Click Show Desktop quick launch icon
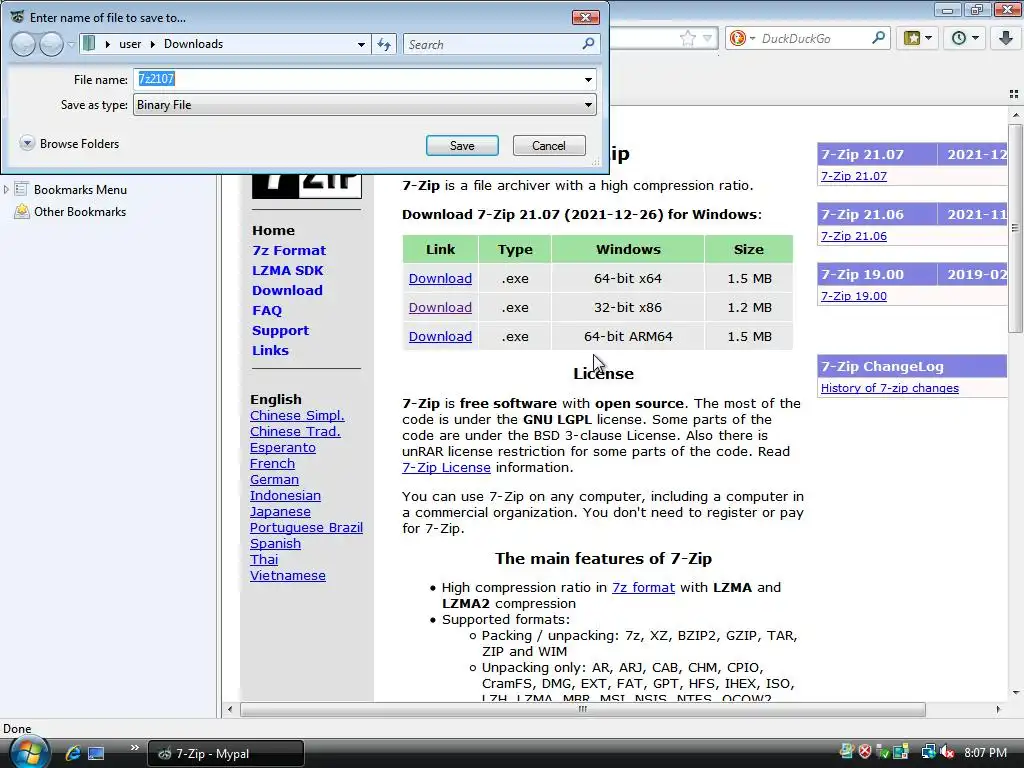Viewport: 1024px width, 768px height. click(x=96, y=753)
